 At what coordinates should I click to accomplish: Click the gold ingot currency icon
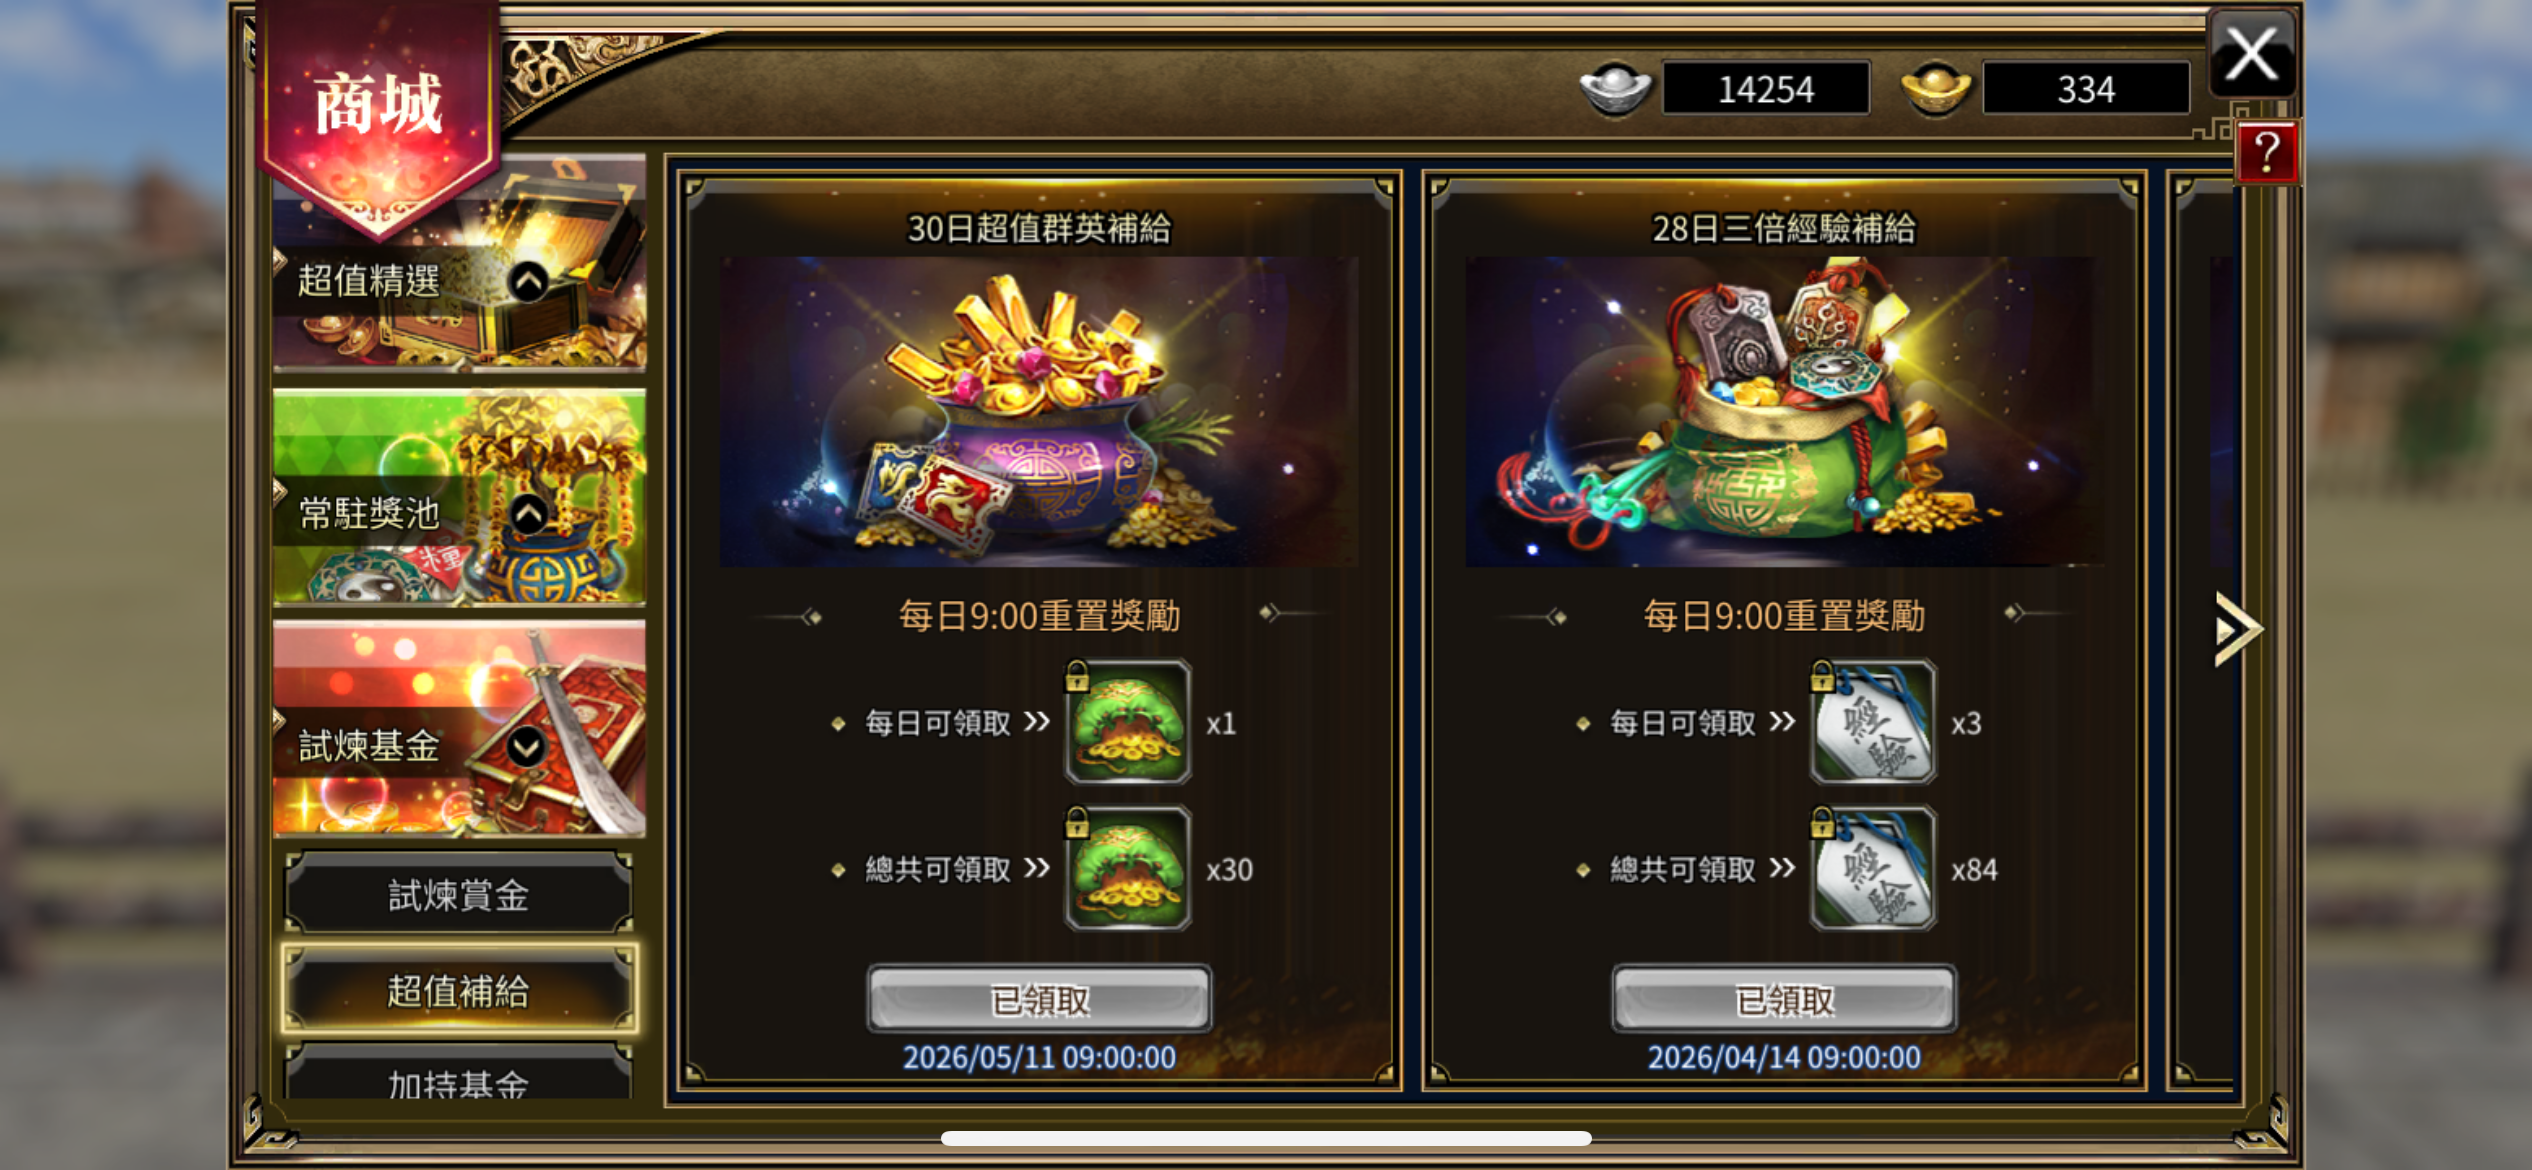point(1935,89)
